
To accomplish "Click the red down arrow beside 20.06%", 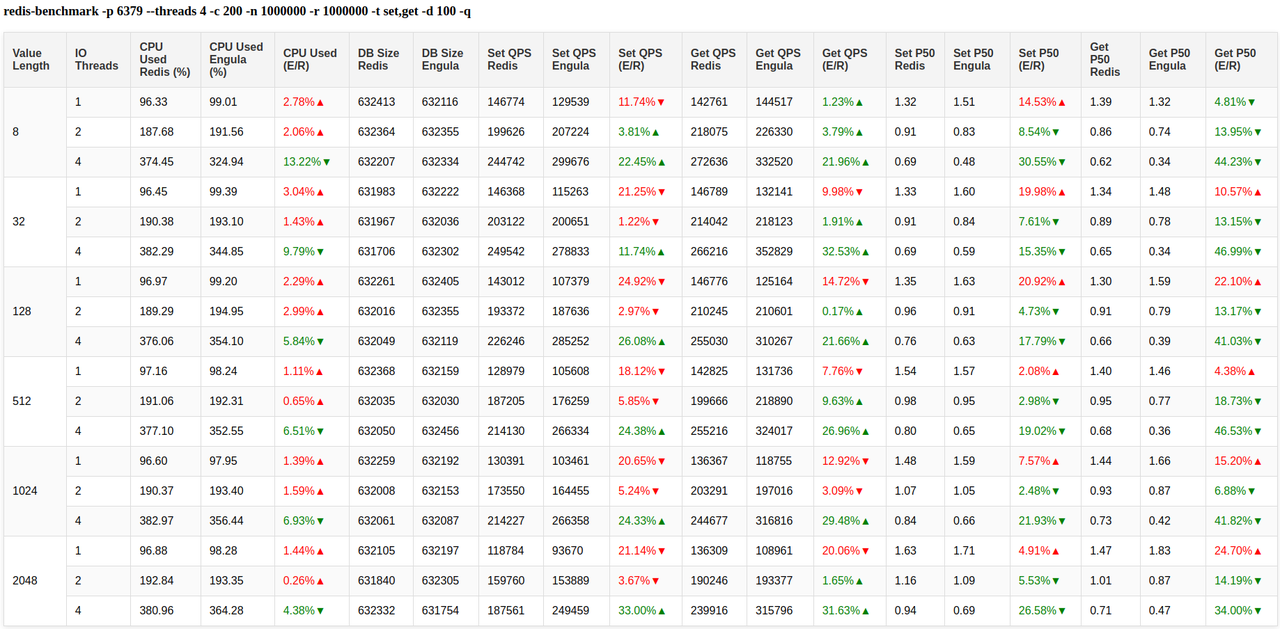I will tap(862, 551).
